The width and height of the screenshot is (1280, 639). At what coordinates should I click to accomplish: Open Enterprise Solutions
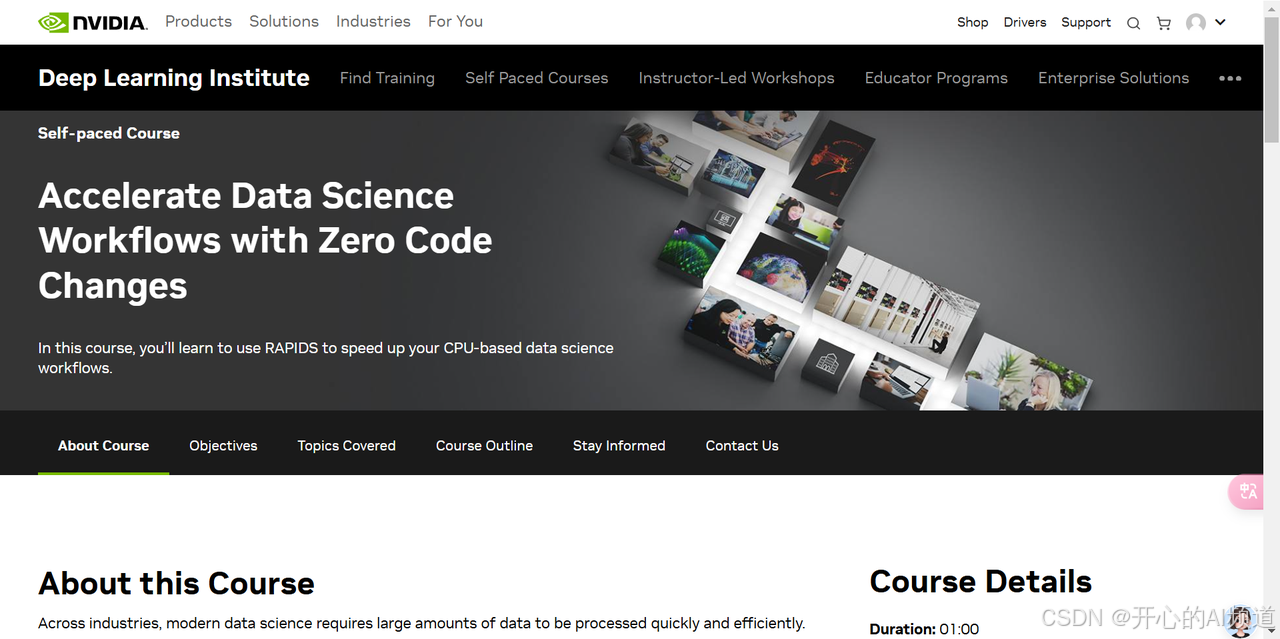click(1113, 78)
